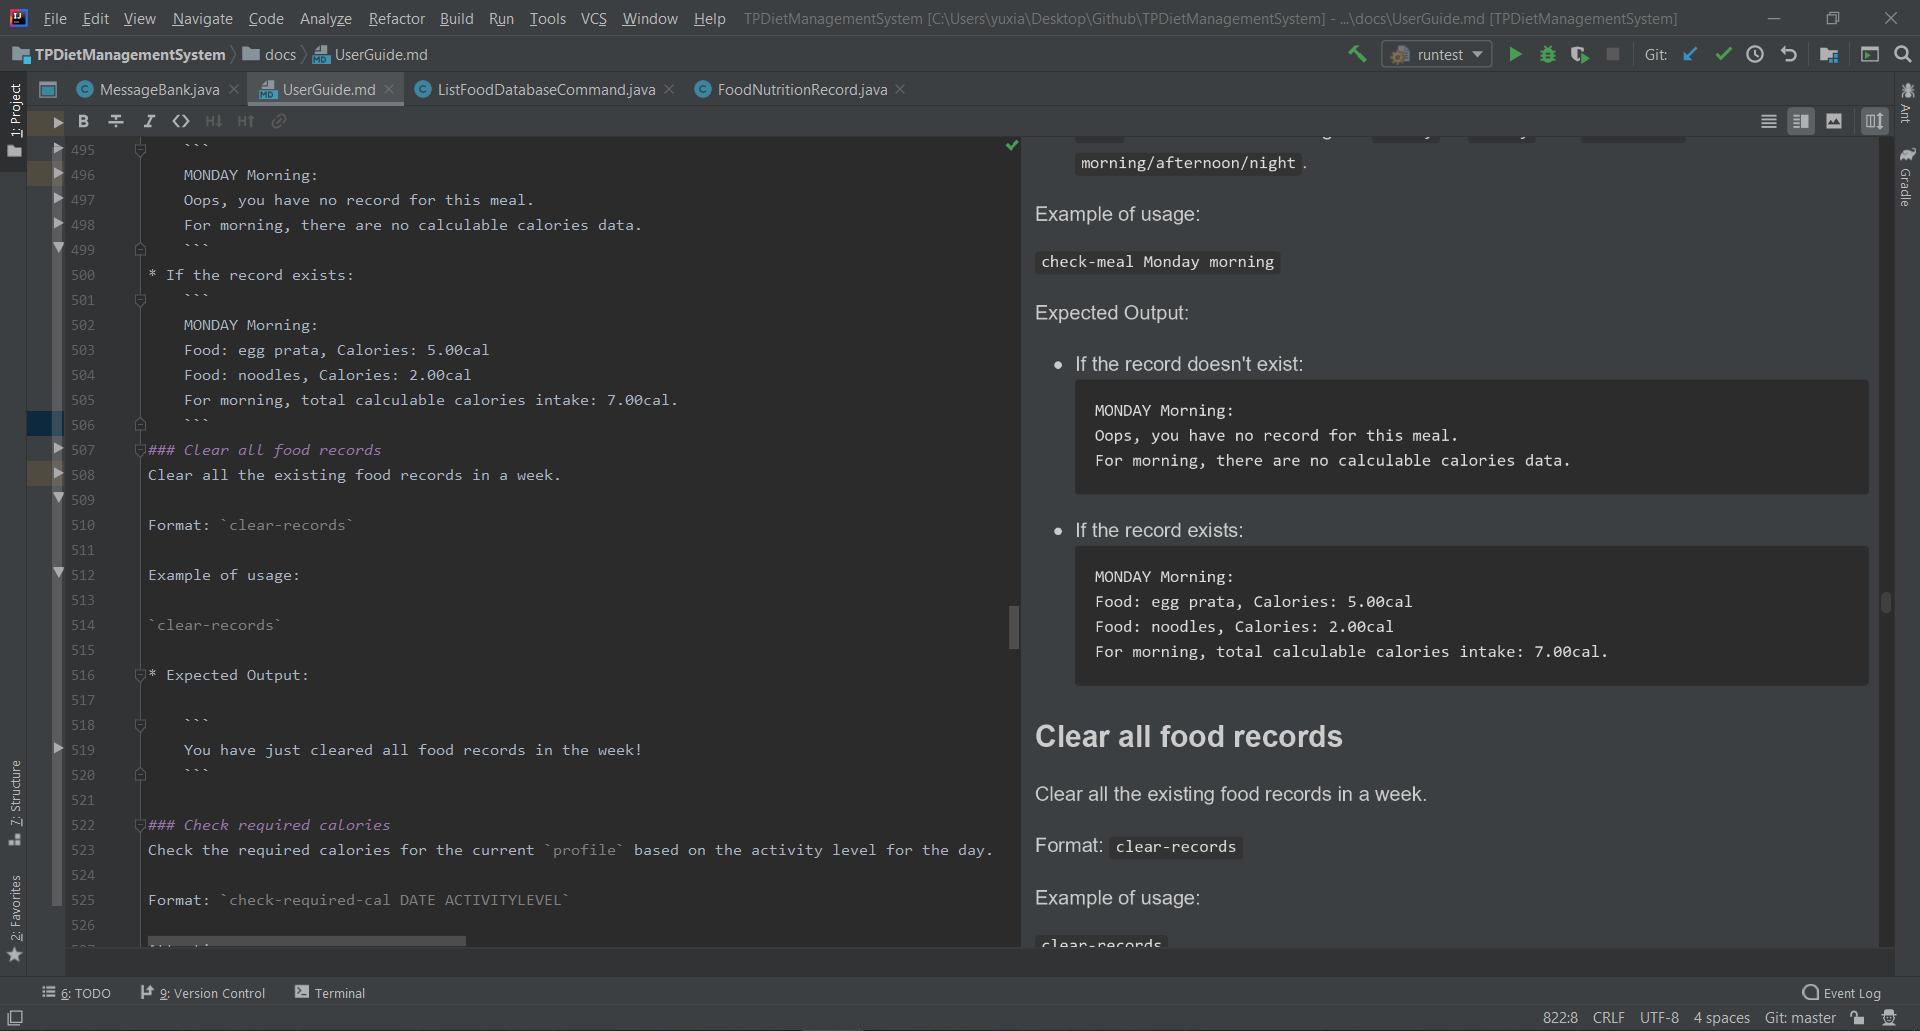The image size is (1920, 1031).
Task: Open Run Anything window icon
Action: pyautogui.click(x=1870, y=54)
